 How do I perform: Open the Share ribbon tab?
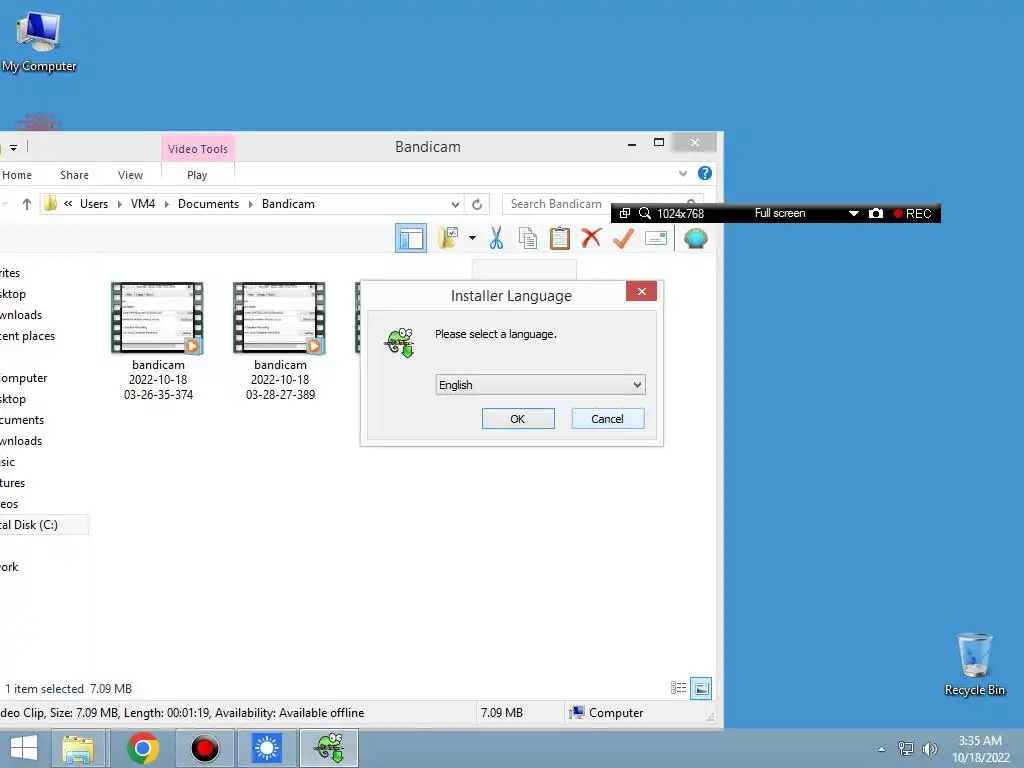tap(74, 175)
